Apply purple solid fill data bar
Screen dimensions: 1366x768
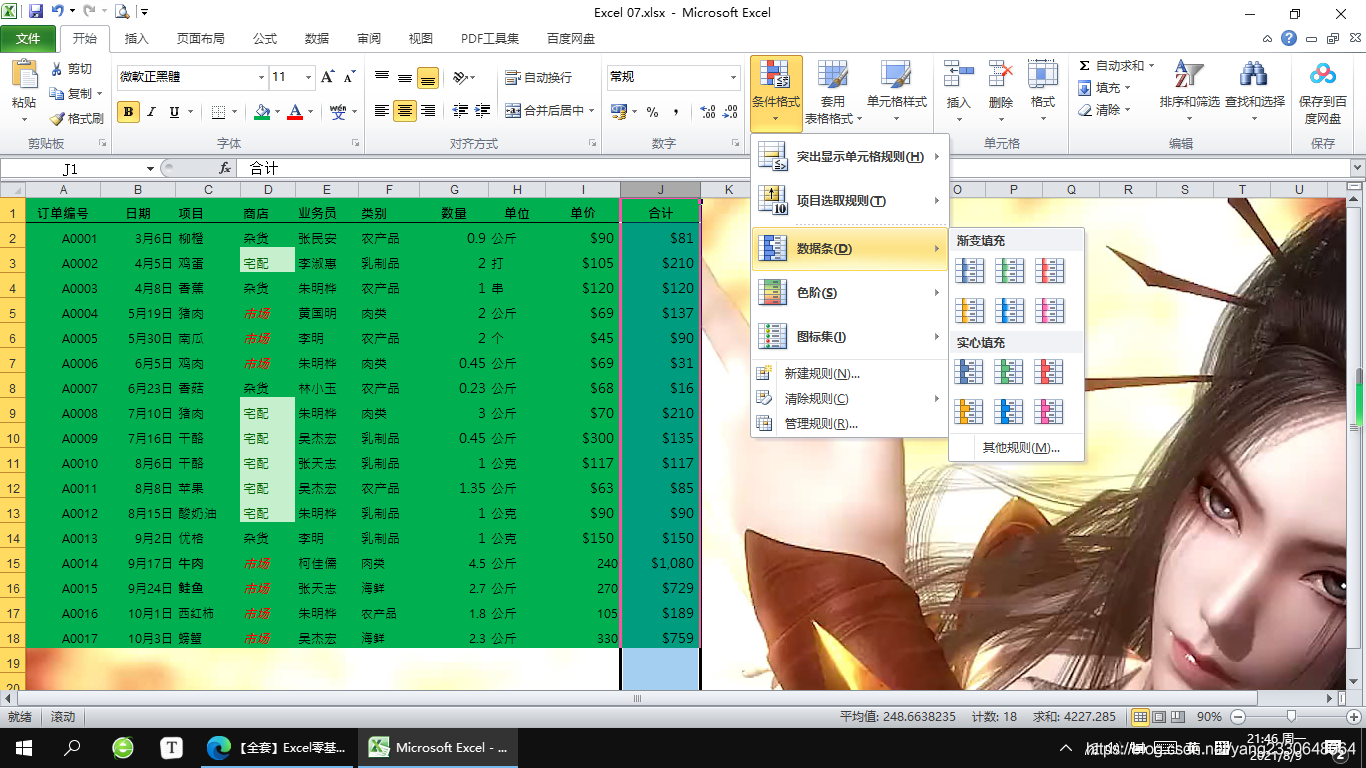pyautogui.click(x=1050, y=411)
